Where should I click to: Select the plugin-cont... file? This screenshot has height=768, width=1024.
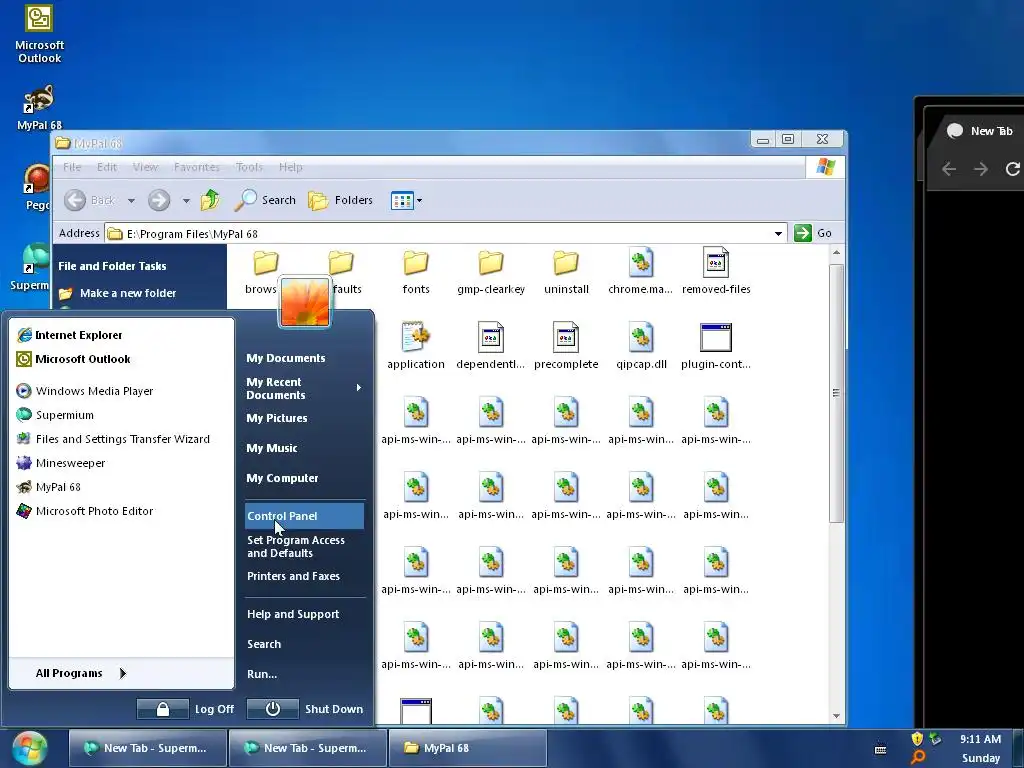click(x=716, y=346)
